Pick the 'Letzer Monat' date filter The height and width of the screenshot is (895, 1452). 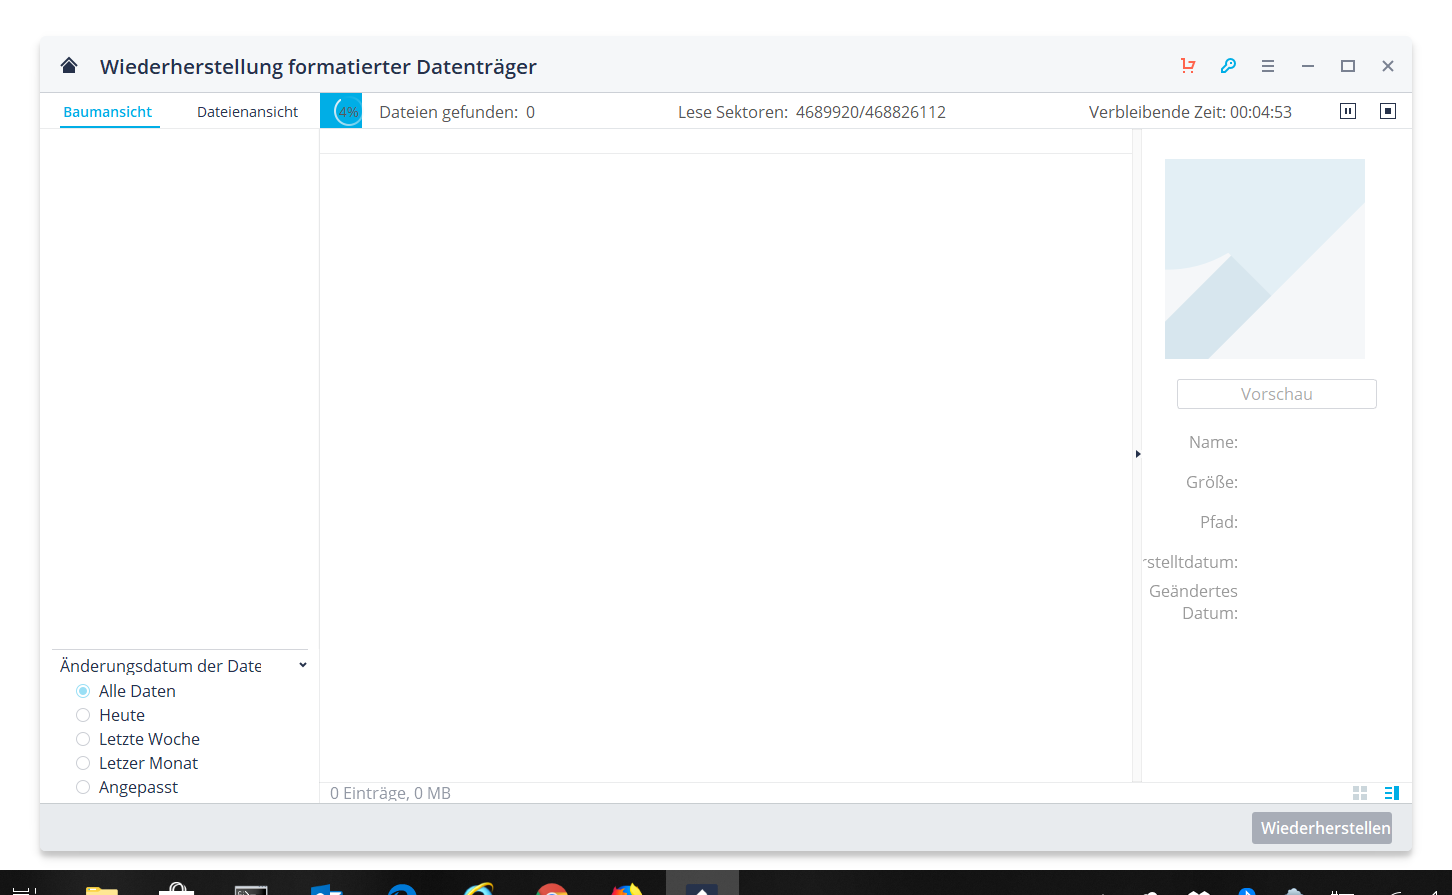pyautogui.click(x=83, y=763)
